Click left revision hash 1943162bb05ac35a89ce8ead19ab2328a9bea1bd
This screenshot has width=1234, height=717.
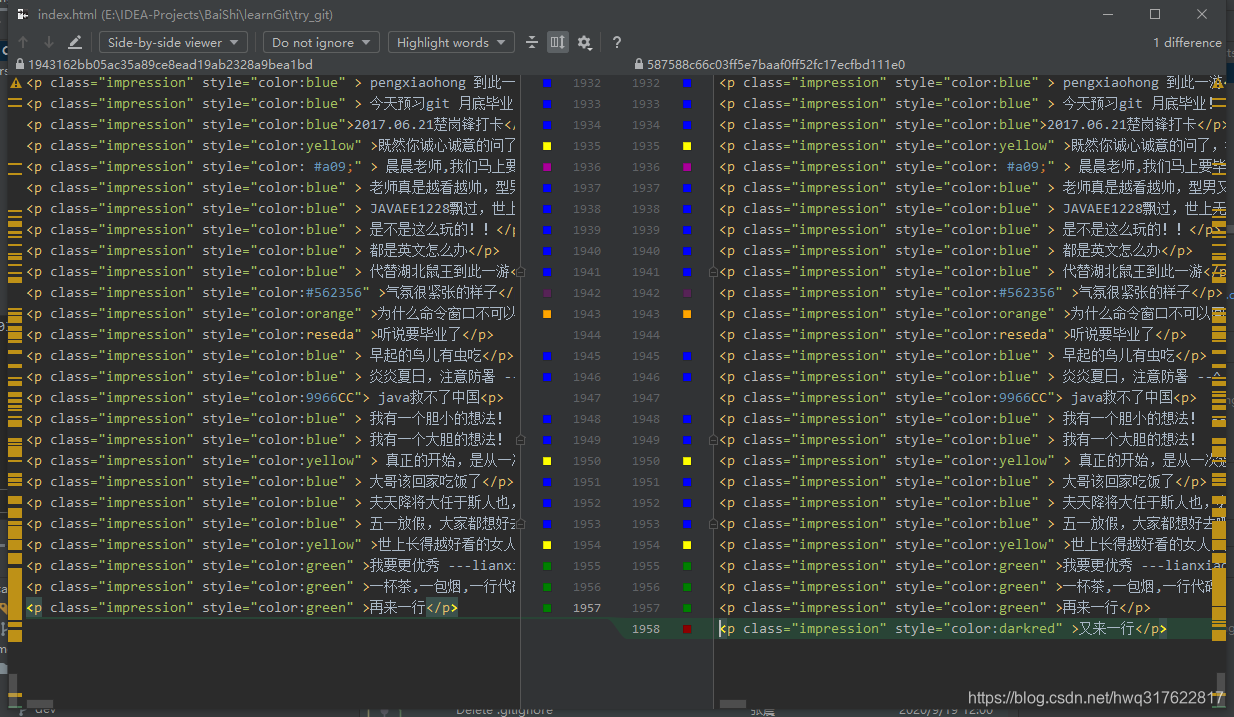172,65
